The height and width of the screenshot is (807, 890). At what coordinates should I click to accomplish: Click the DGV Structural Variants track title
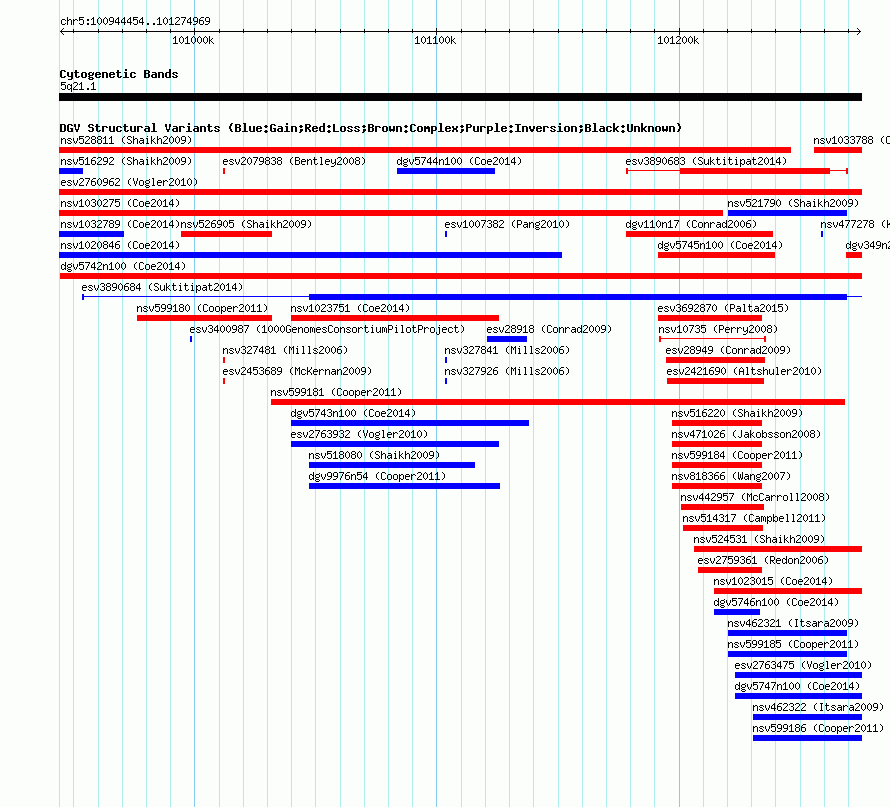pyautogui.click(x=371, y=128)
